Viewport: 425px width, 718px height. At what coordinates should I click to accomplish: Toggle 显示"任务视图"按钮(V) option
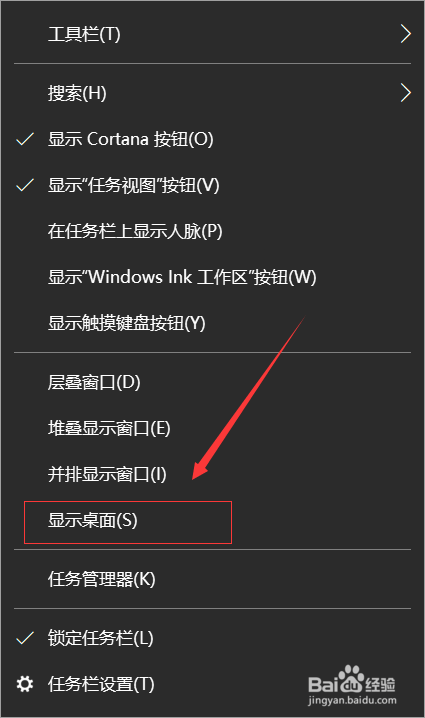(212, 185)
